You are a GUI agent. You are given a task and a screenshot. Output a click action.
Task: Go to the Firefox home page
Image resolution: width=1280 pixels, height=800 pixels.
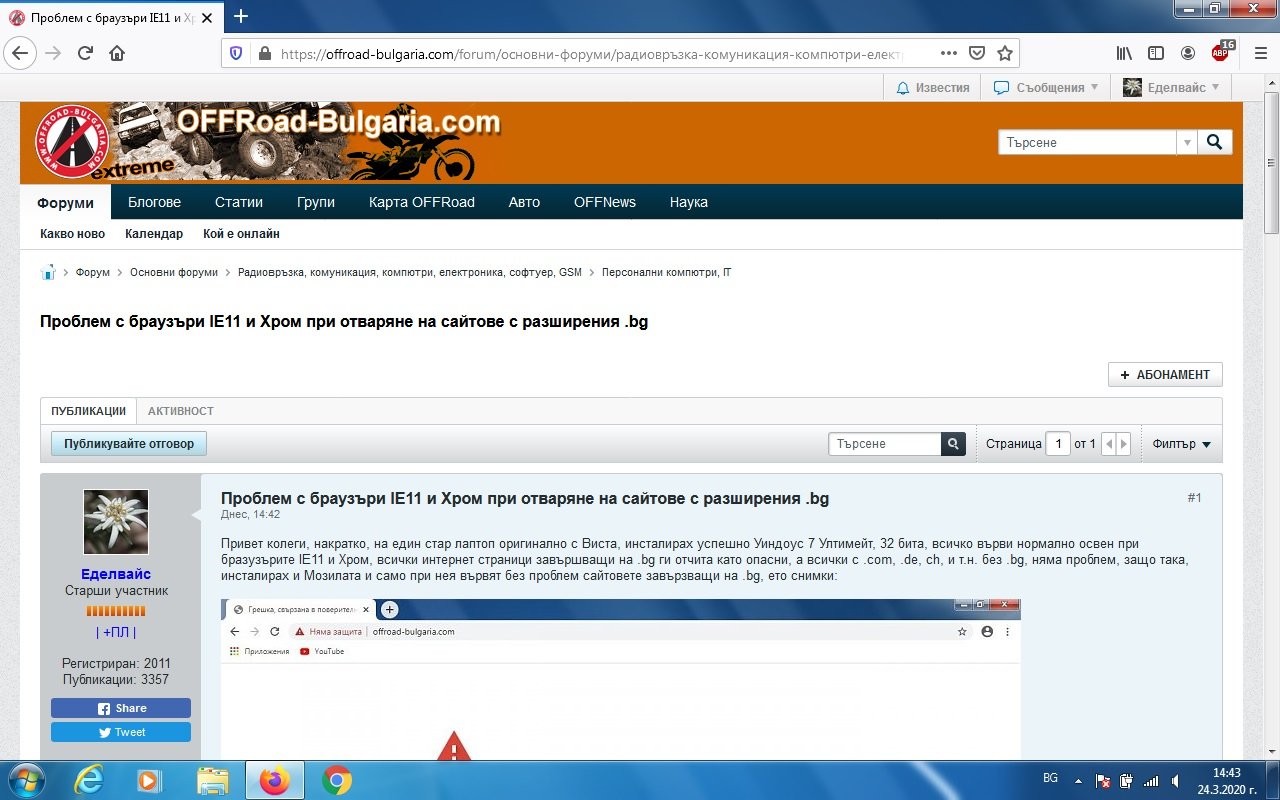(117, 53)
